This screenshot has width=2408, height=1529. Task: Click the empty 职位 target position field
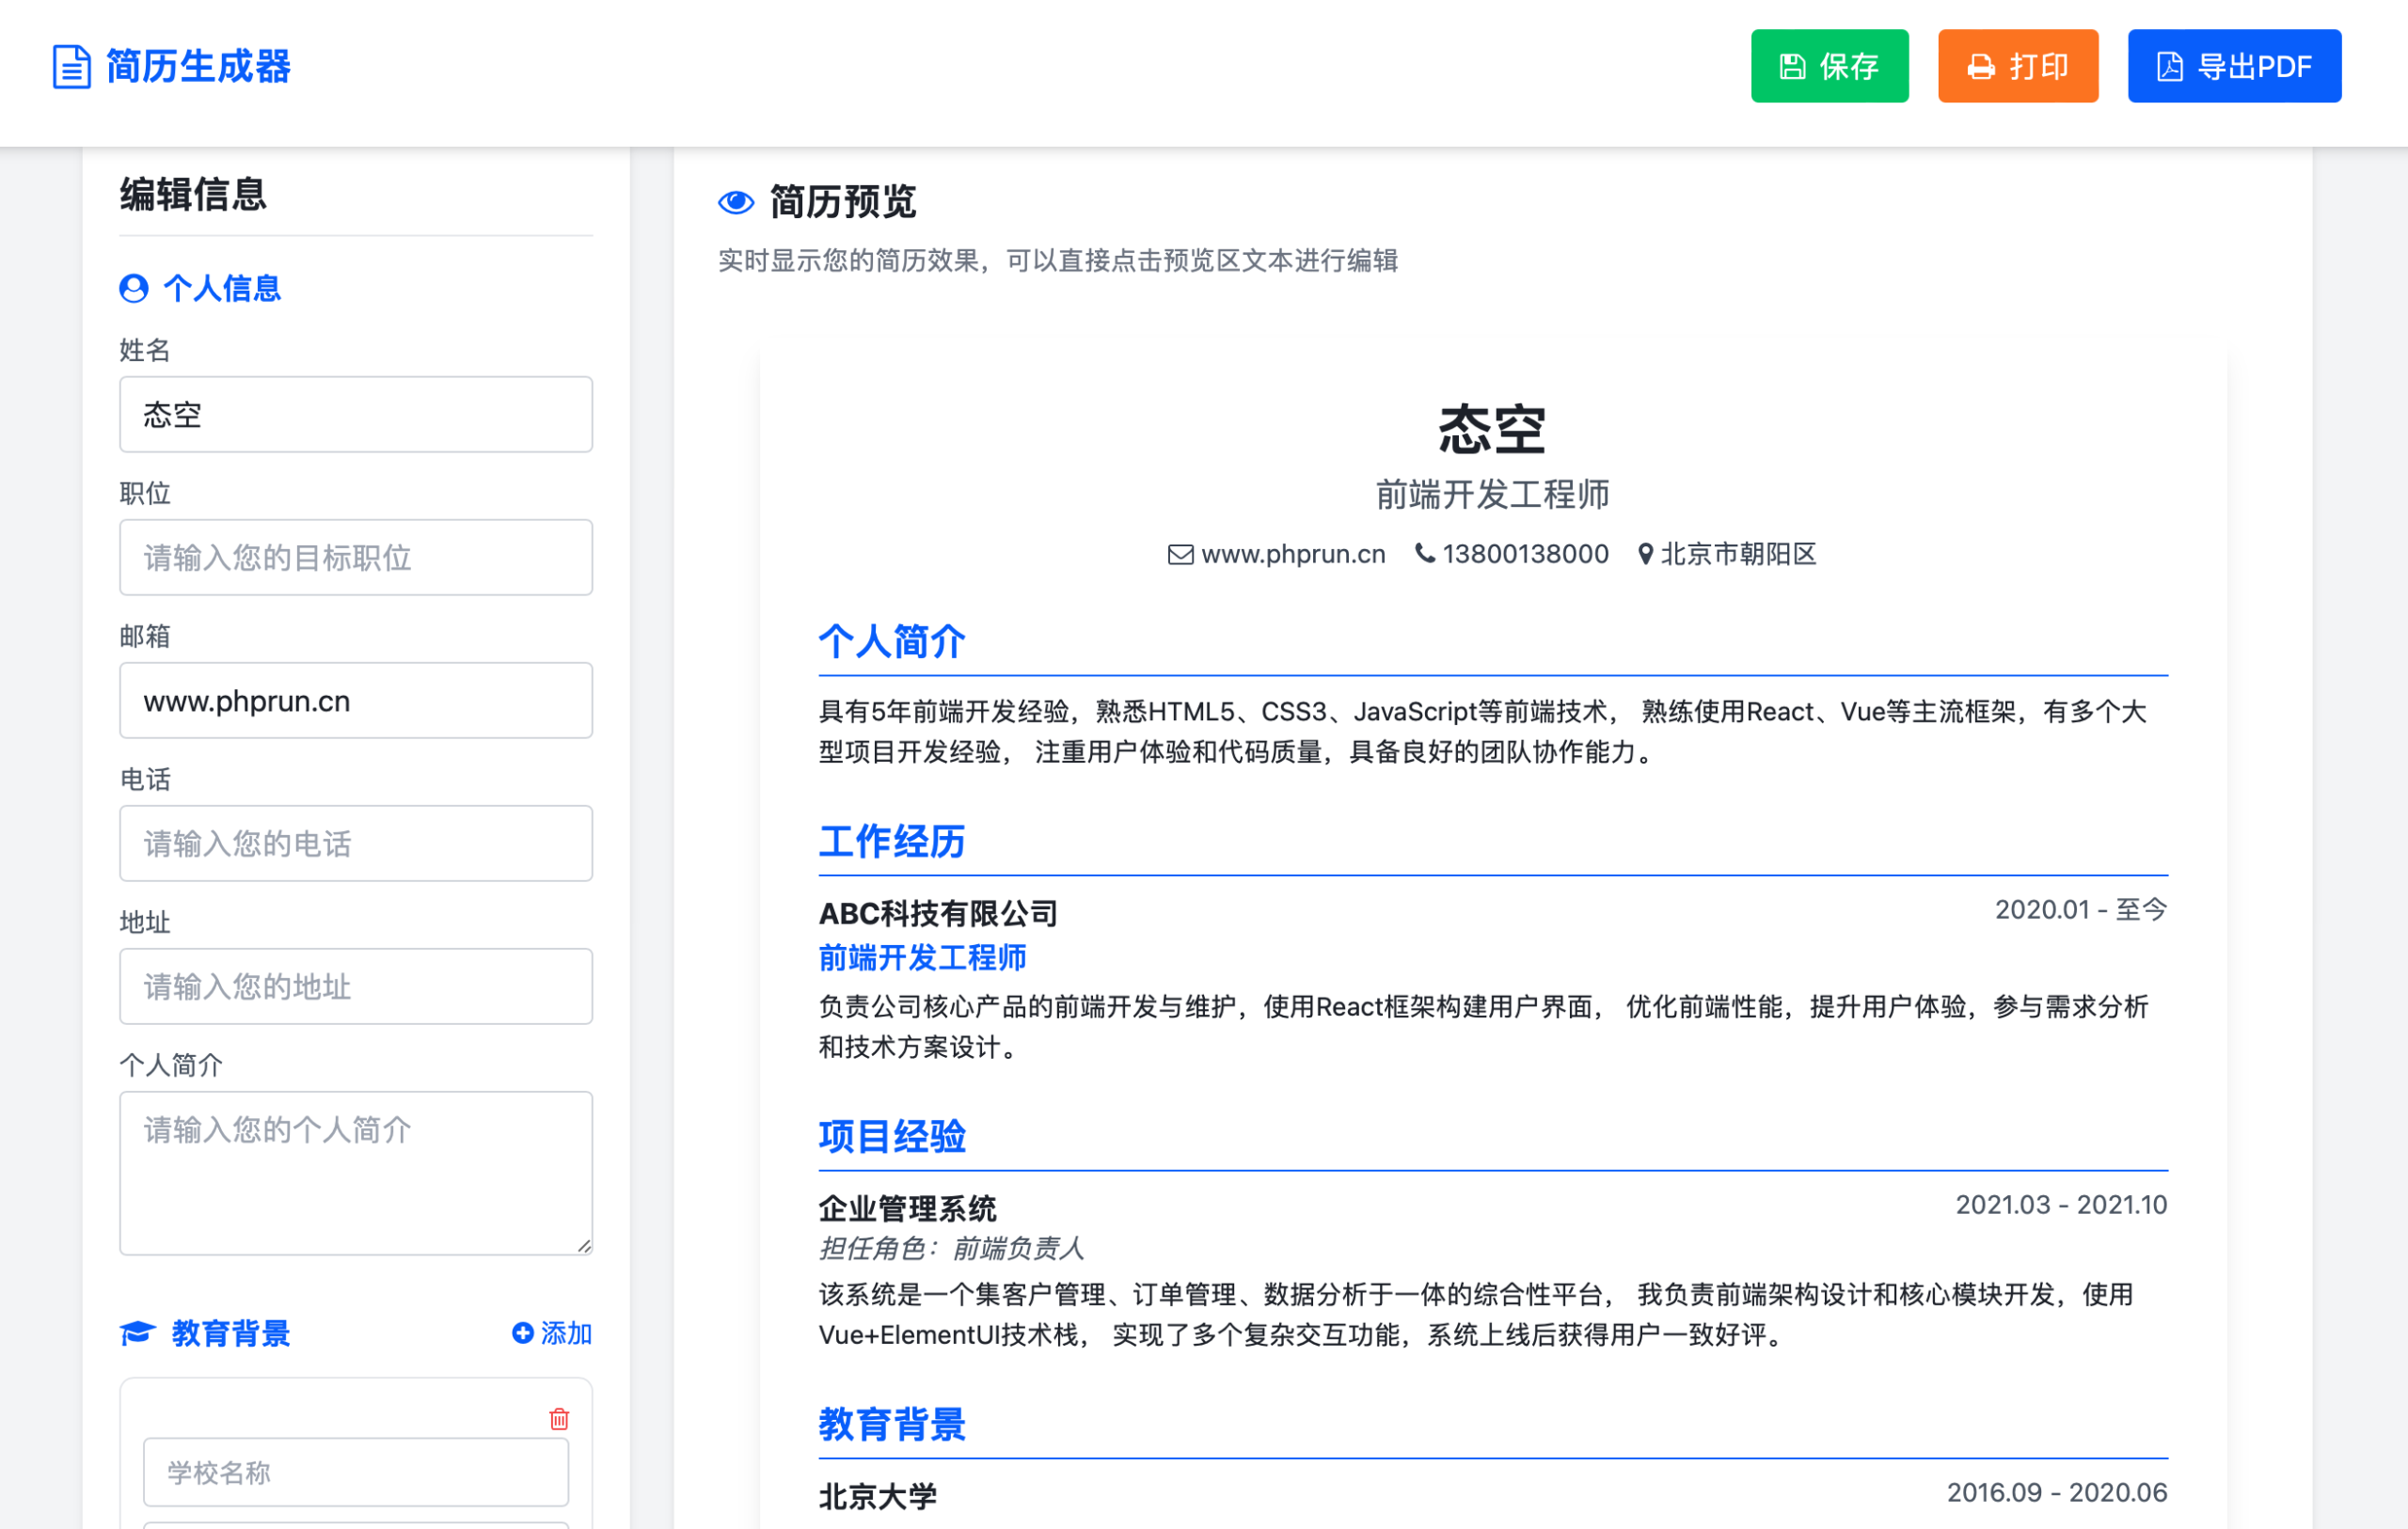tap(355, 557)
